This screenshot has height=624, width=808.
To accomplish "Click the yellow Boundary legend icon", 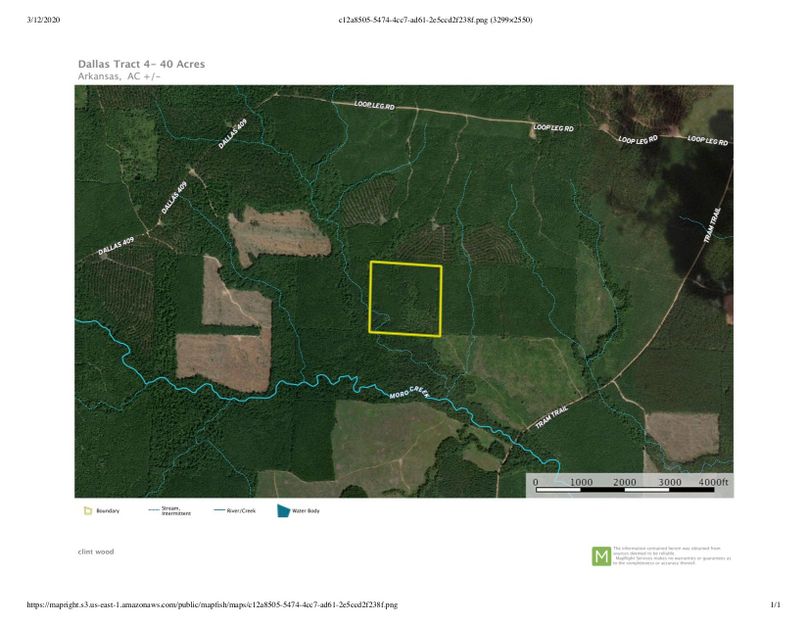I will 87,511.
